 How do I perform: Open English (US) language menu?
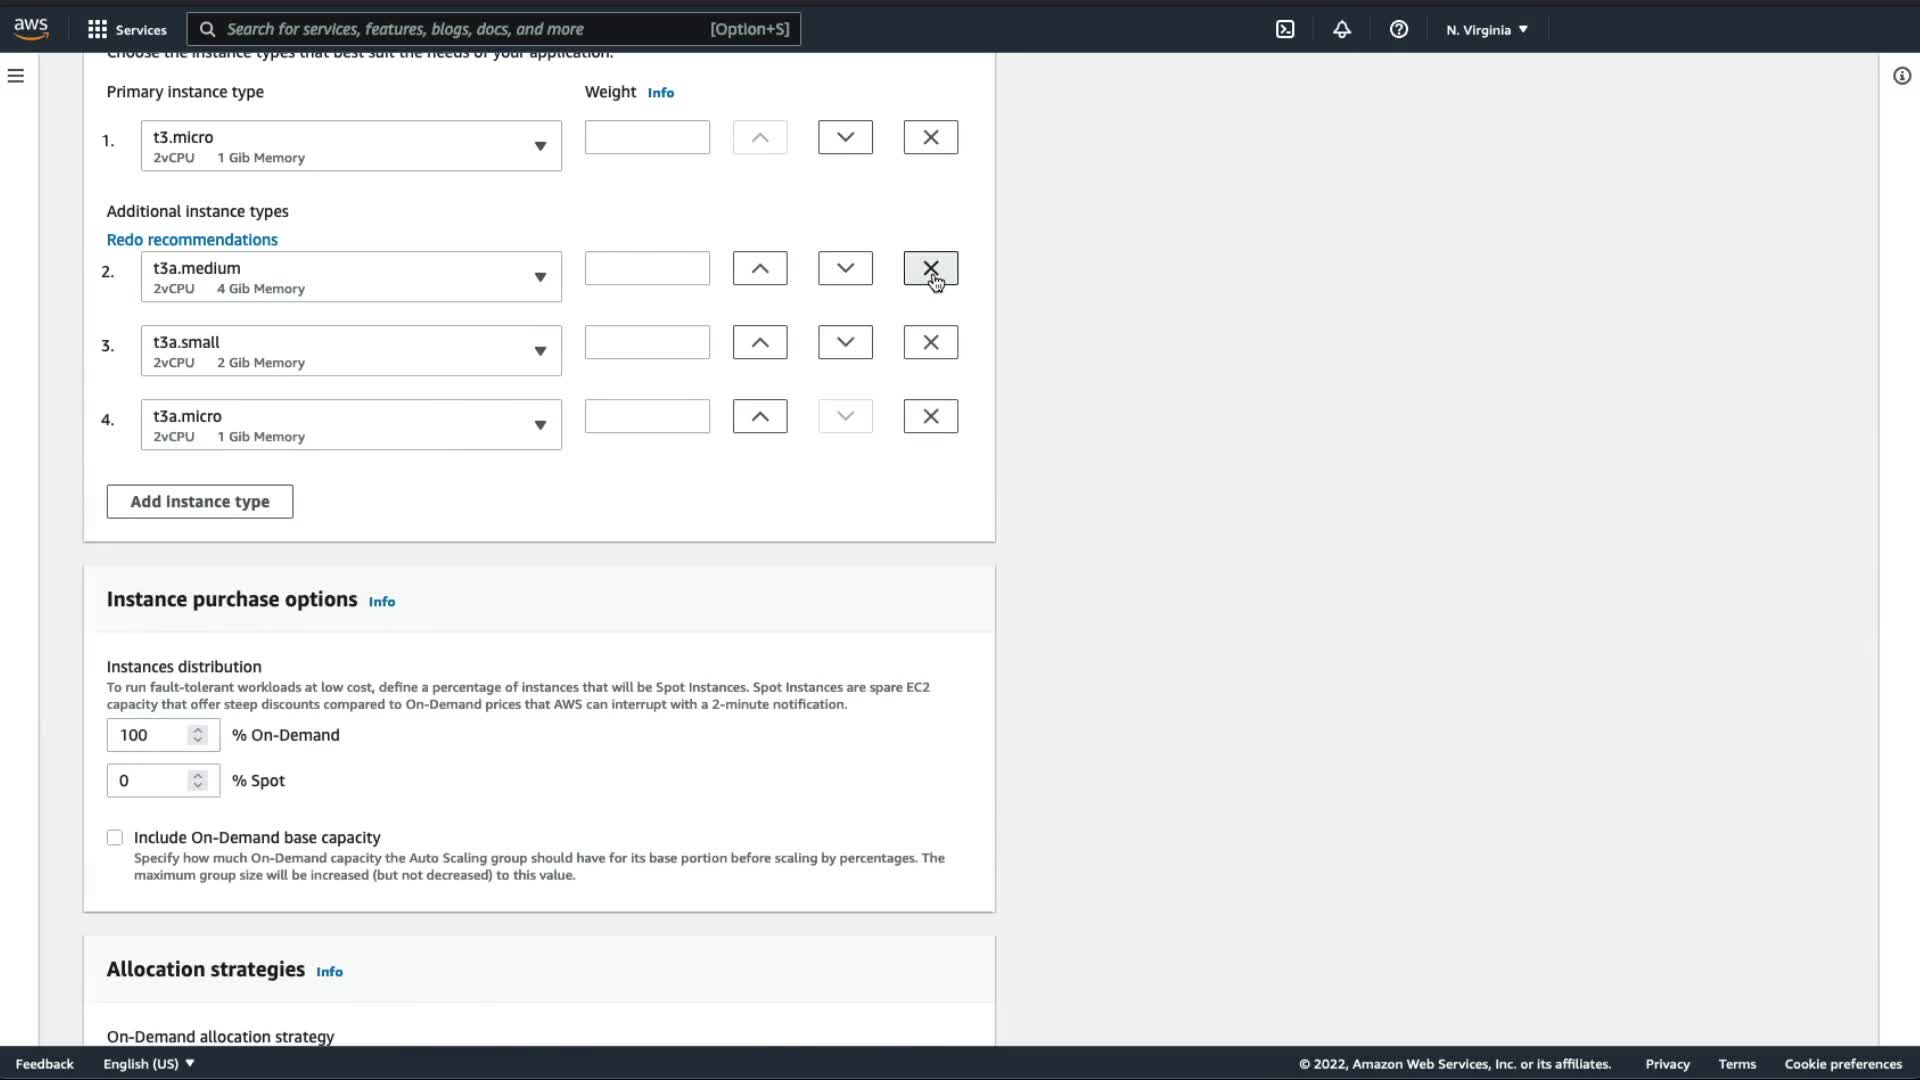[149, 1064]
